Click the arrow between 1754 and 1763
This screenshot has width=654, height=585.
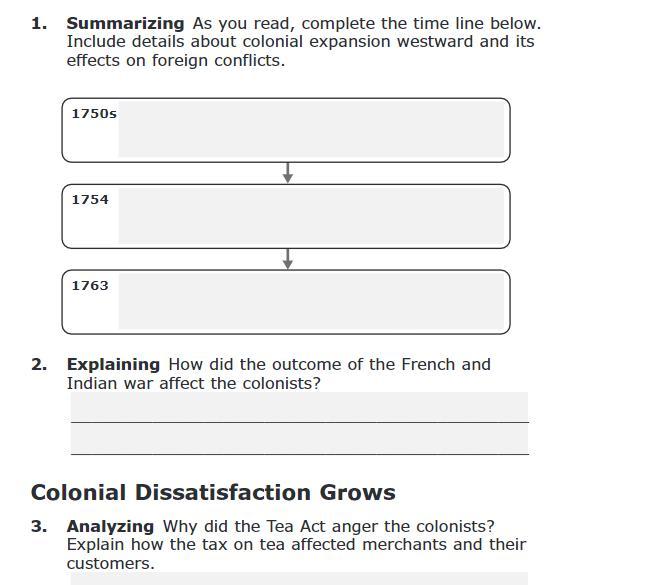(287, 259)
